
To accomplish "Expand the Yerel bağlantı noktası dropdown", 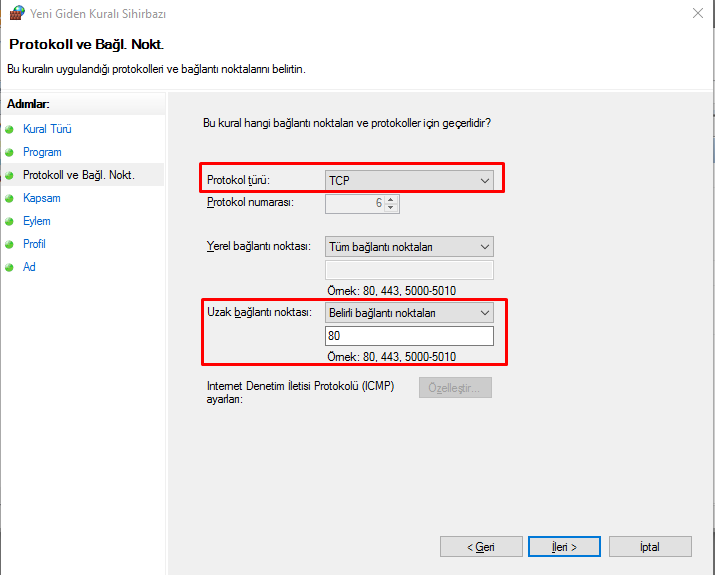I will click(x=409, y=247).
